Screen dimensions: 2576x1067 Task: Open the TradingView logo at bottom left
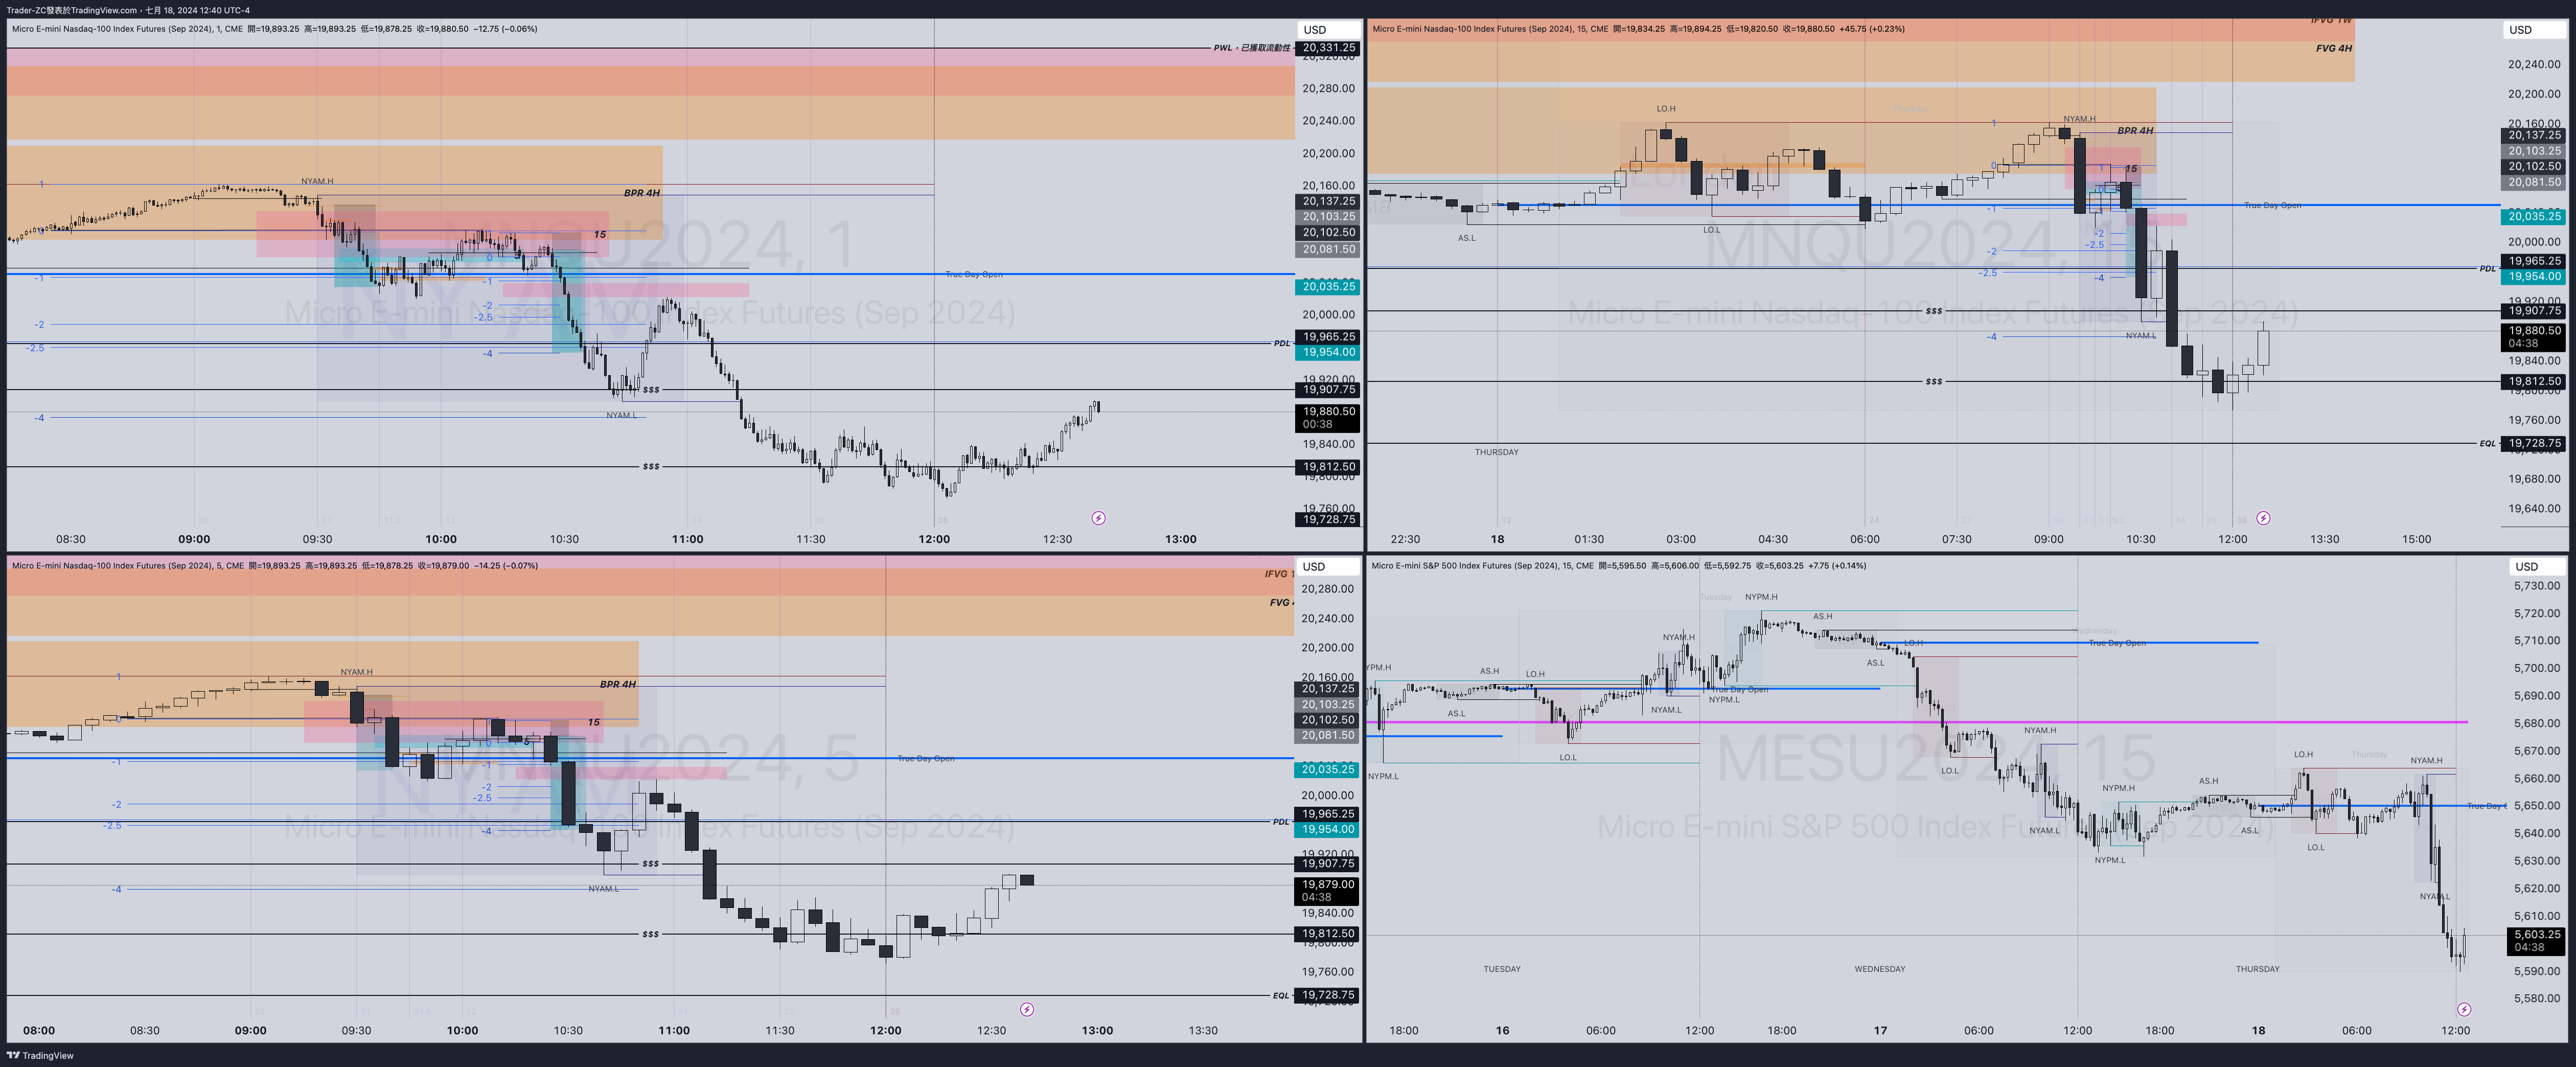click(x=41, y=1055)
